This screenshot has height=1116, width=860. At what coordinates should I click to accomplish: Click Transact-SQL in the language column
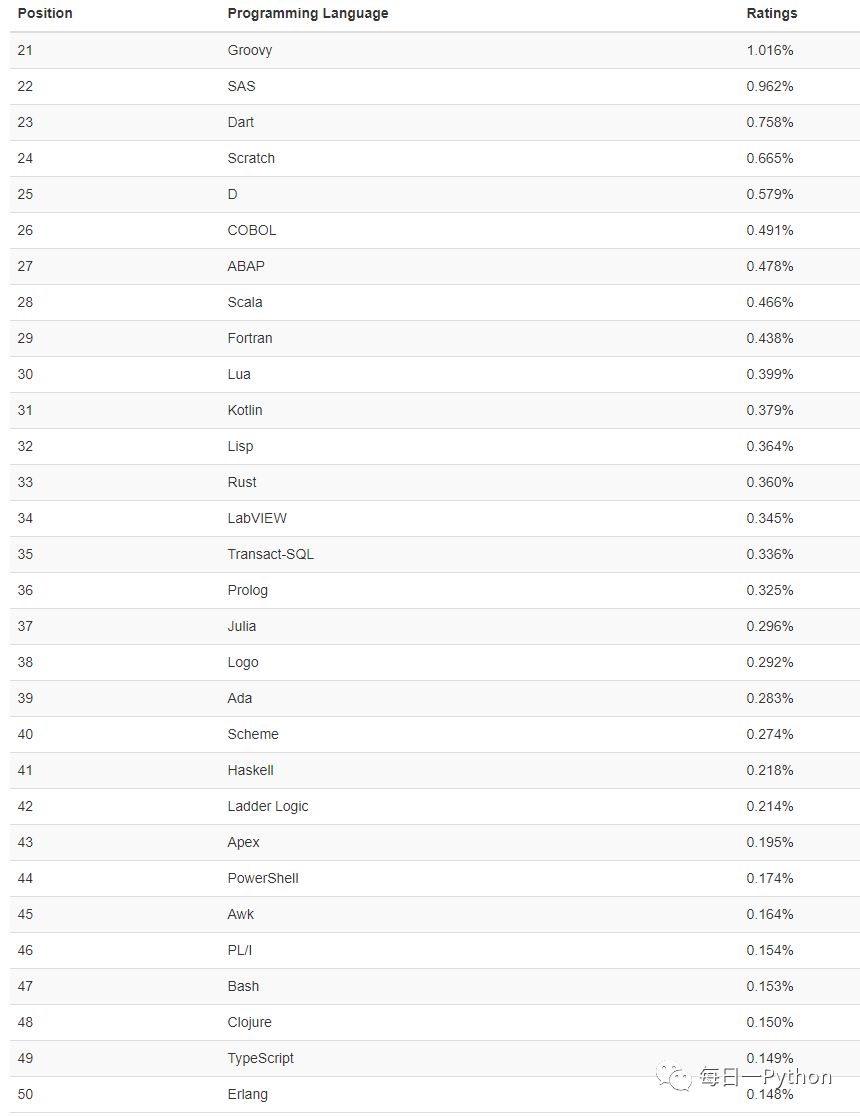271,554
